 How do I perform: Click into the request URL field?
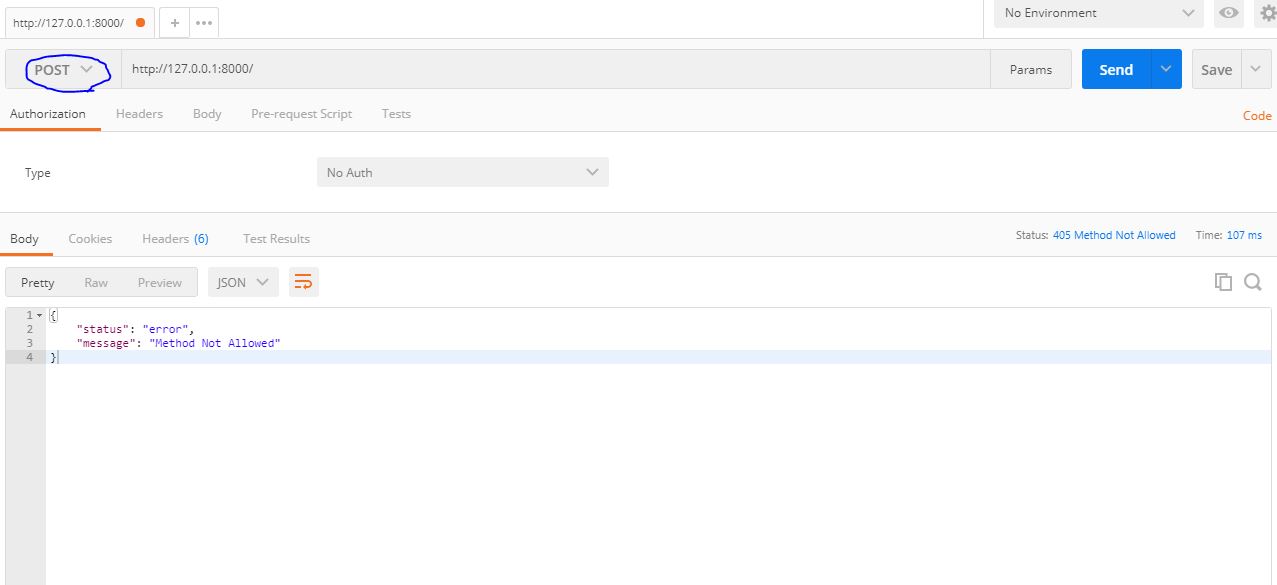pyautogui.click(x=555, y=69)
